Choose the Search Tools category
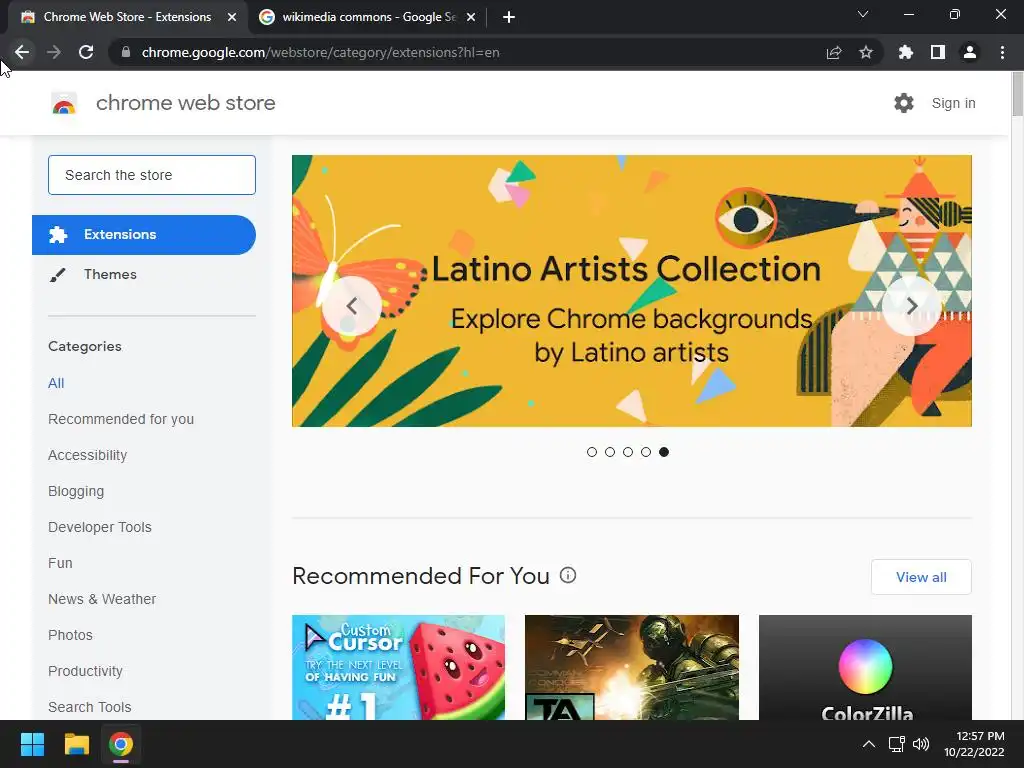 [89, 707]
